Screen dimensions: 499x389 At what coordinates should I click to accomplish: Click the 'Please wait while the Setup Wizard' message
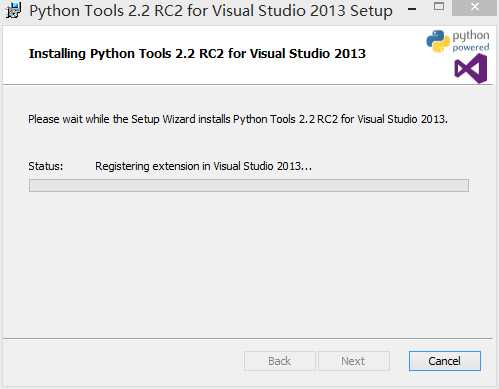[238, 119]
